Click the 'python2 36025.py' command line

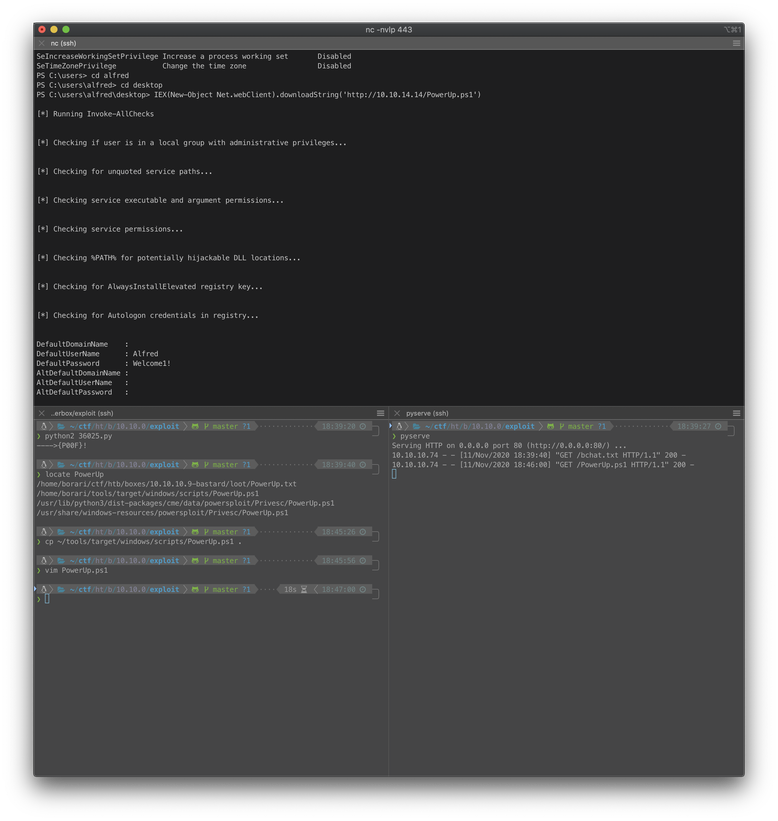(78, 436)
